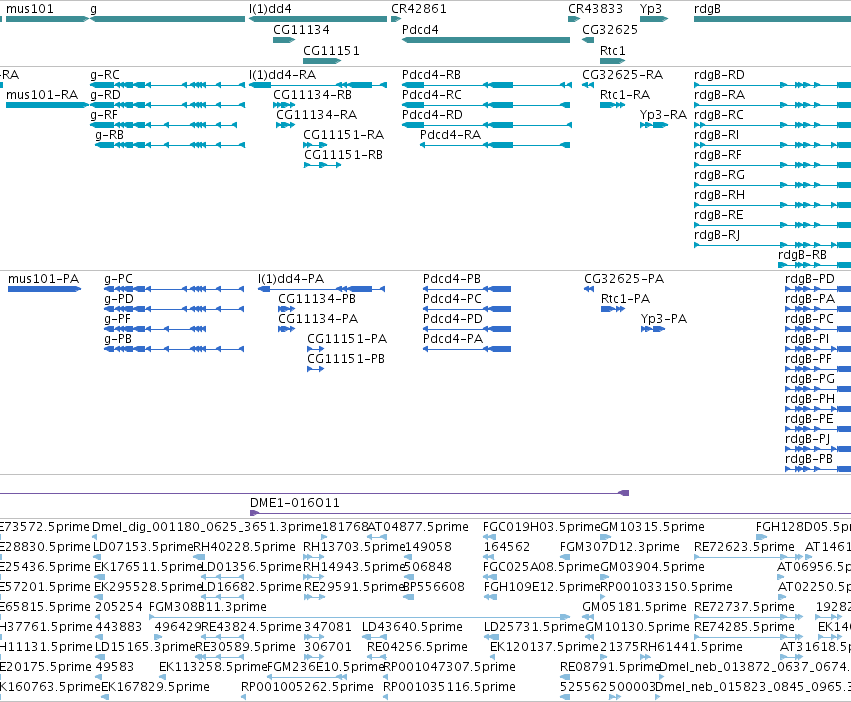Viewport: 851px width, 702px height.
Task: Select transcript g-RC
Action: 105,75
